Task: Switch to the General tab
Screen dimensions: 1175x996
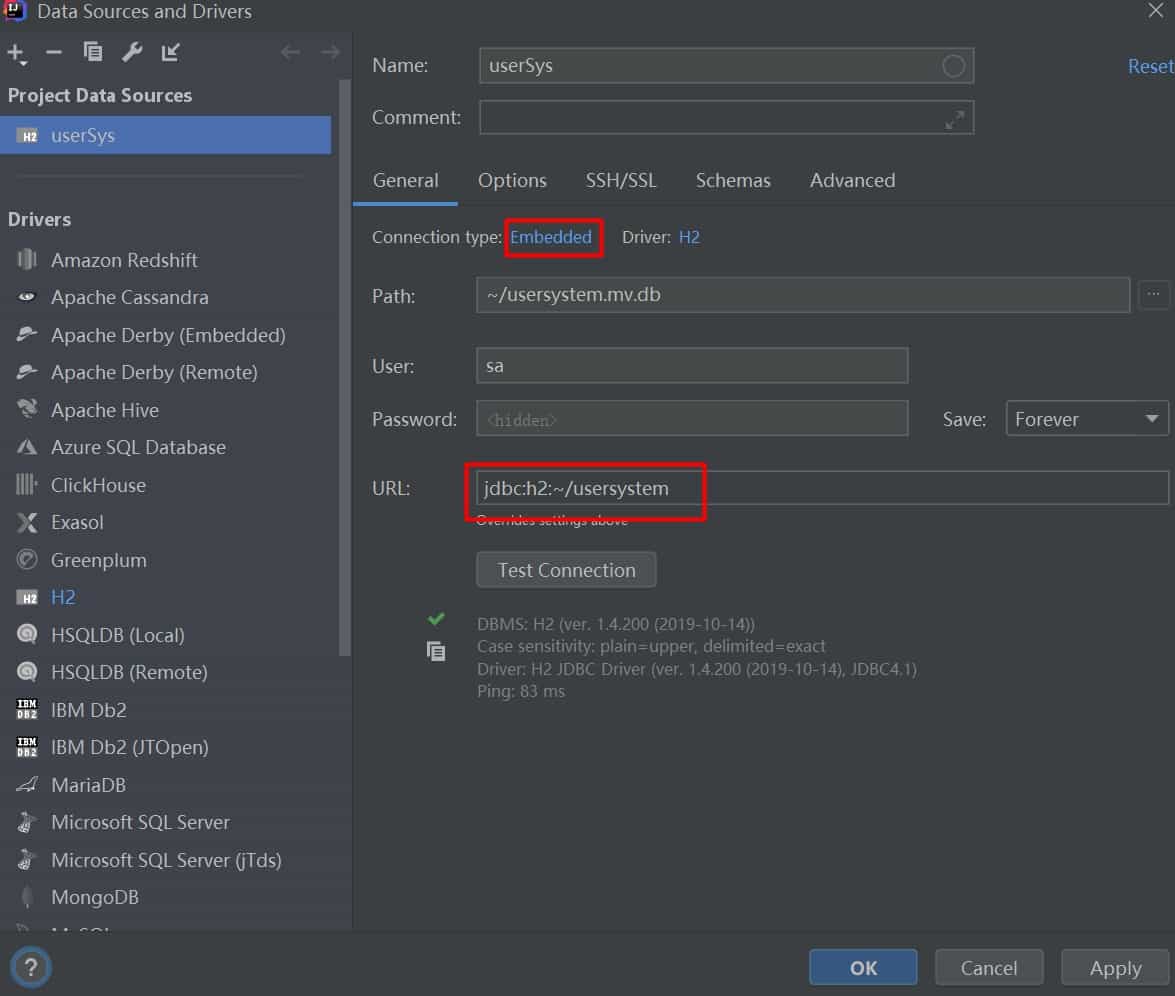Action: pos(405,181)
